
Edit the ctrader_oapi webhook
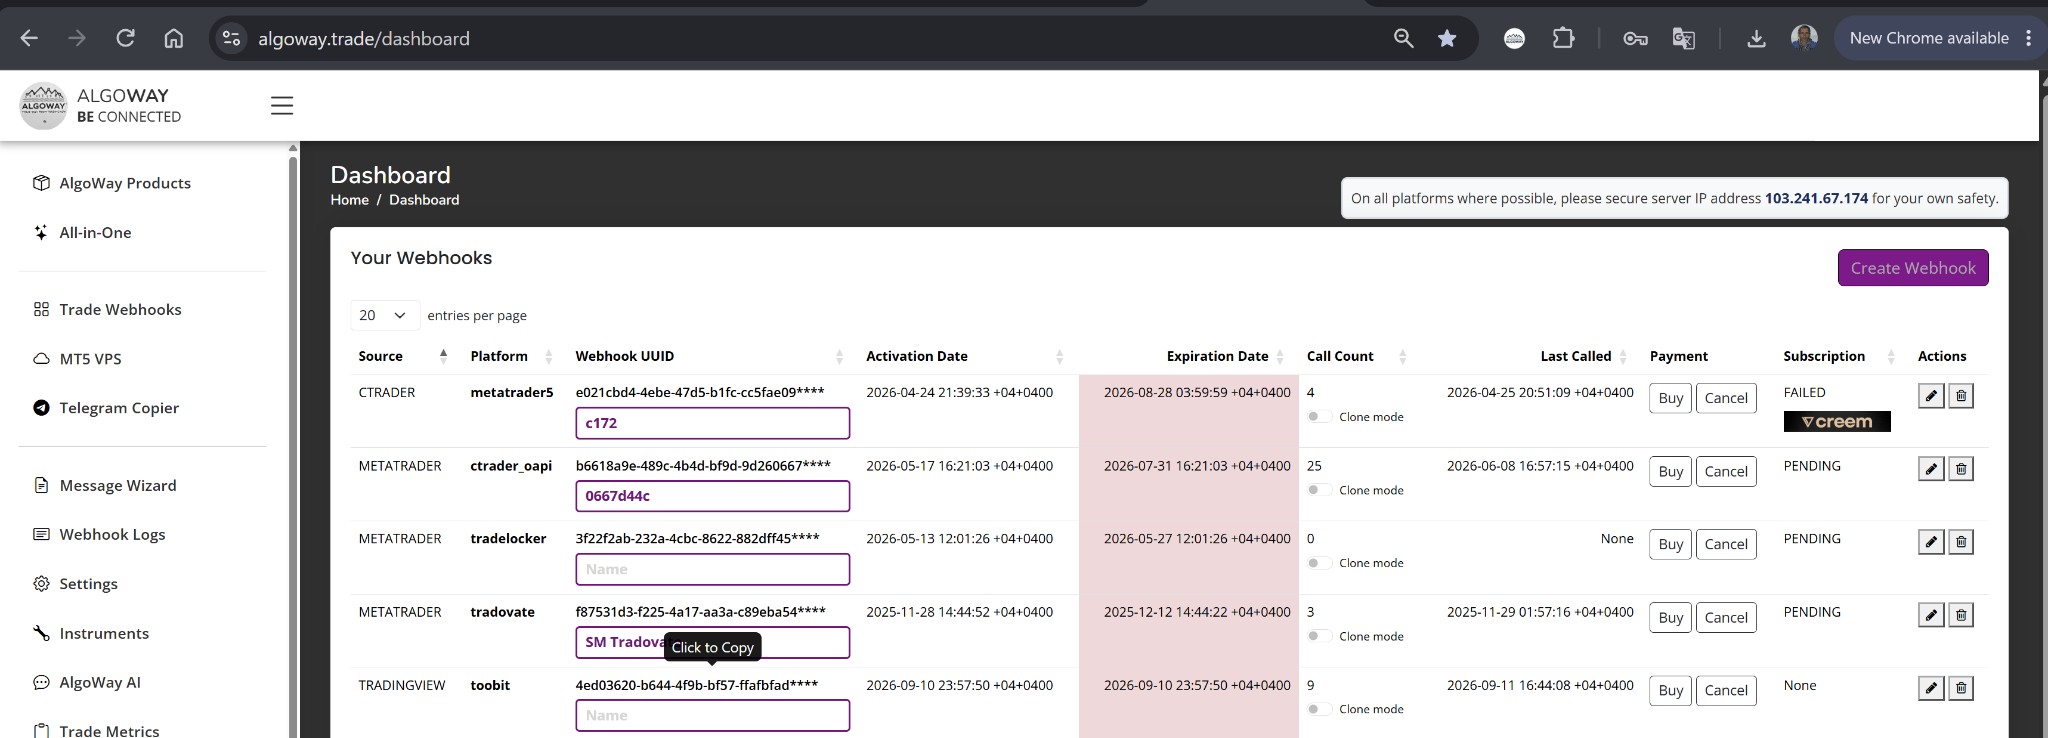point(1931,469)
